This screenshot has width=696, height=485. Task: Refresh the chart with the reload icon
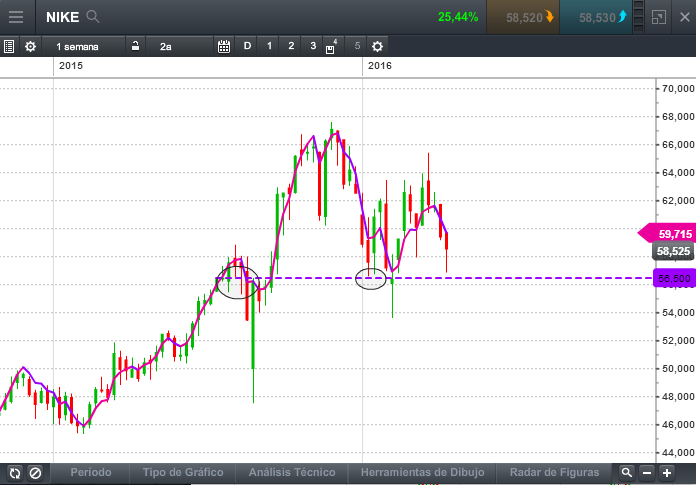15,473
